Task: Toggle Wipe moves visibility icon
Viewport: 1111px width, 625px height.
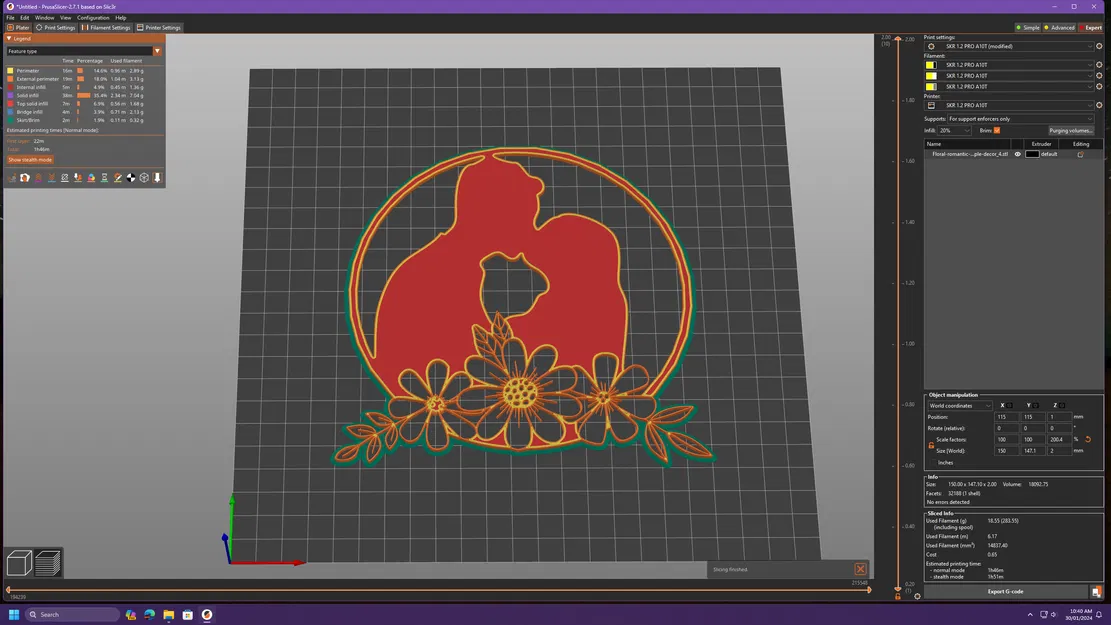Action: pyautogui.click(x=25, y=178)
